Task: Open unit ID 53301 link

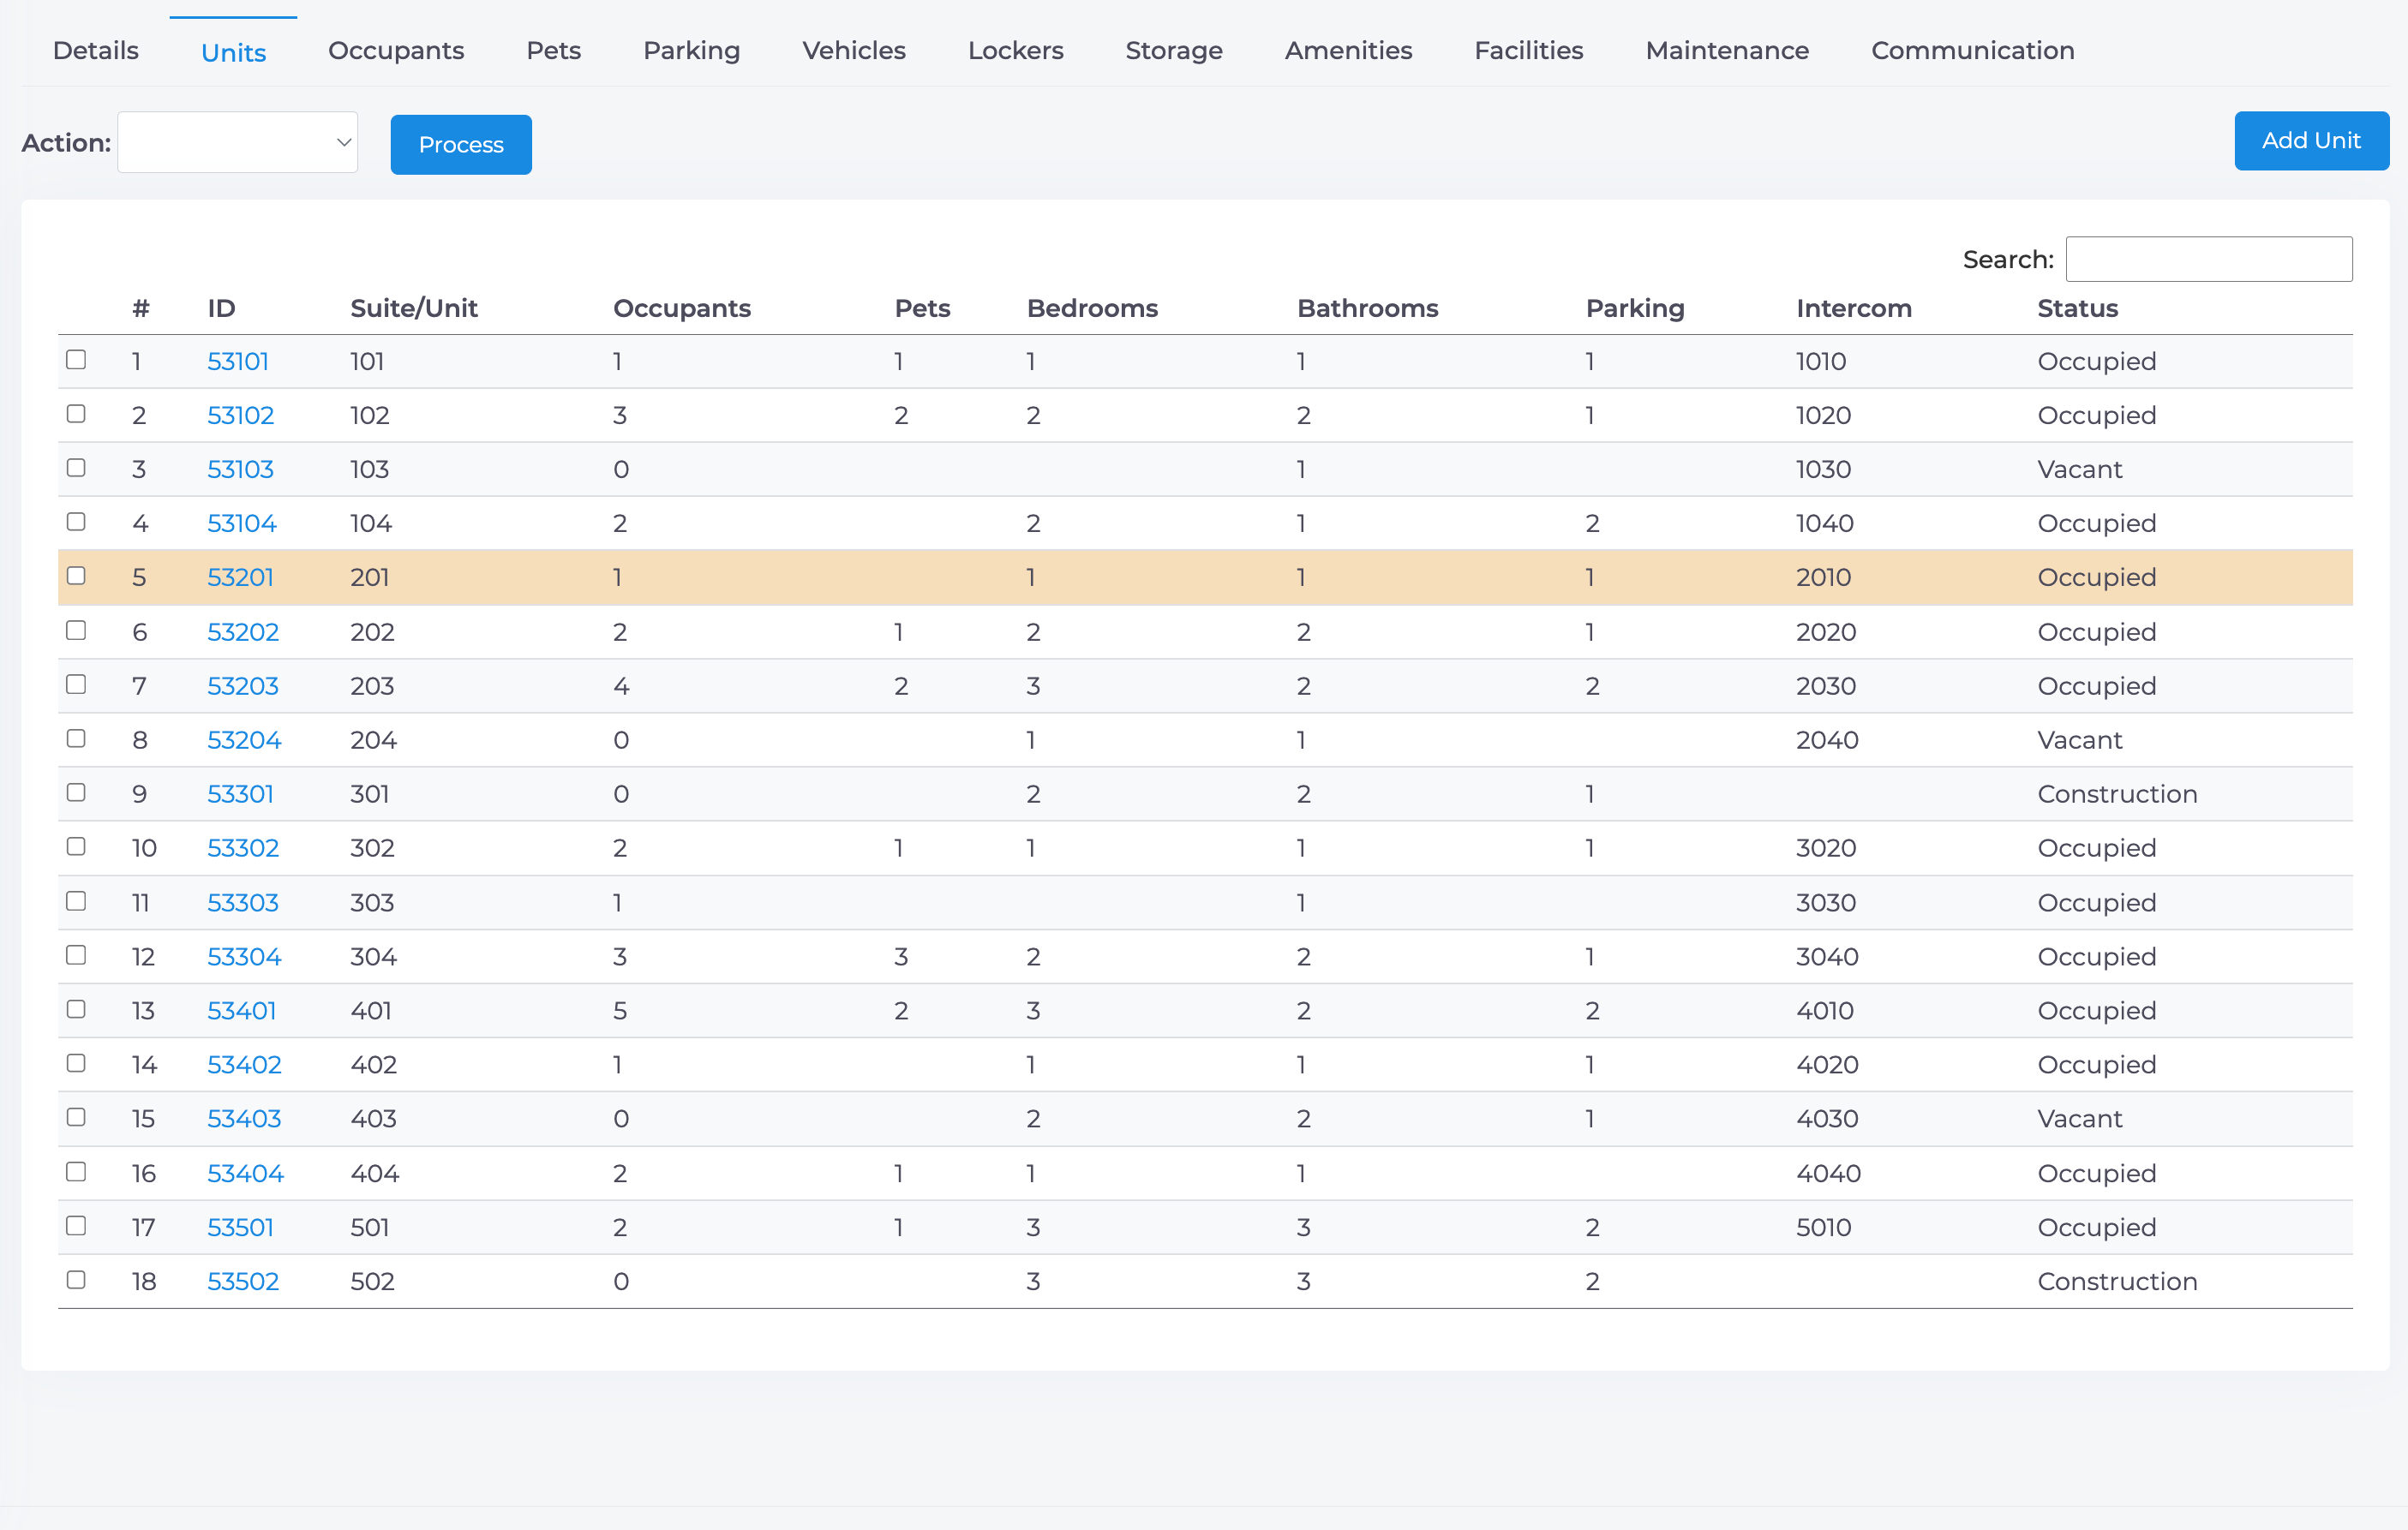Action: pos(240,794)
